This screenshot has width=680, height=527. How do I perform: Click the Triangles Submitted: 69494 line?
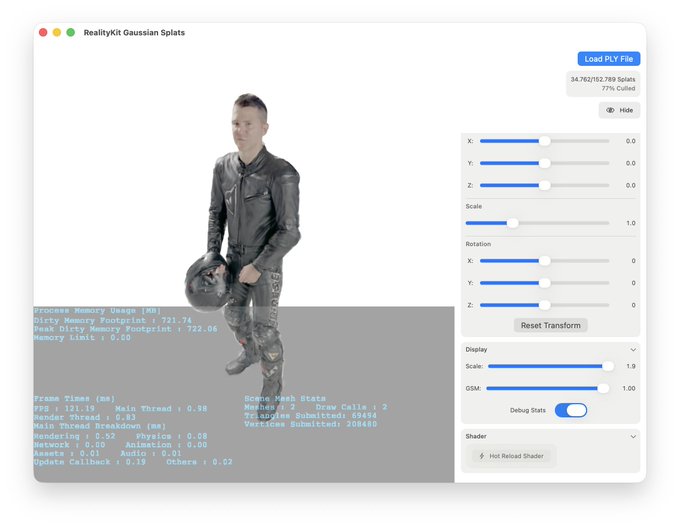[310, 416]
